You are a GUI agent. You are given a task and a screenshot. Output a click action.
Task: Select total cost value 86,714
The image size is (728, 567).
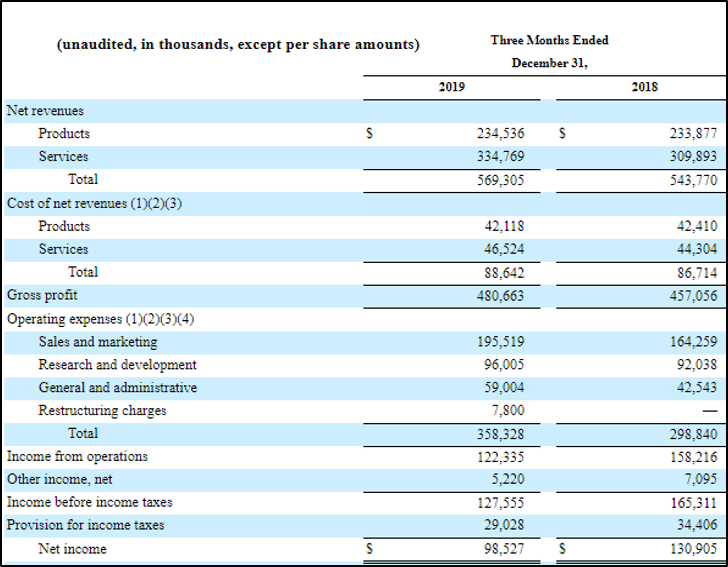(x=697, y=273)
